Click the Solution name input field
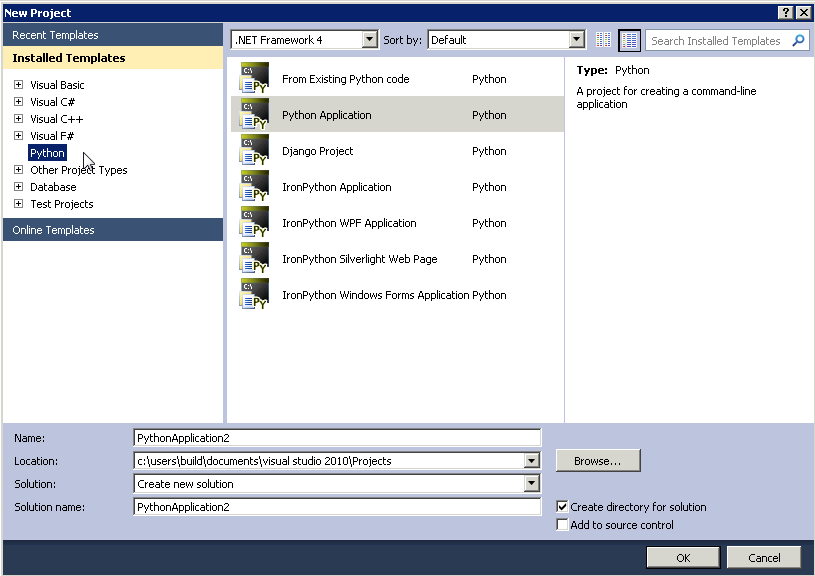The image size is (815, 576). click(337, 506)
